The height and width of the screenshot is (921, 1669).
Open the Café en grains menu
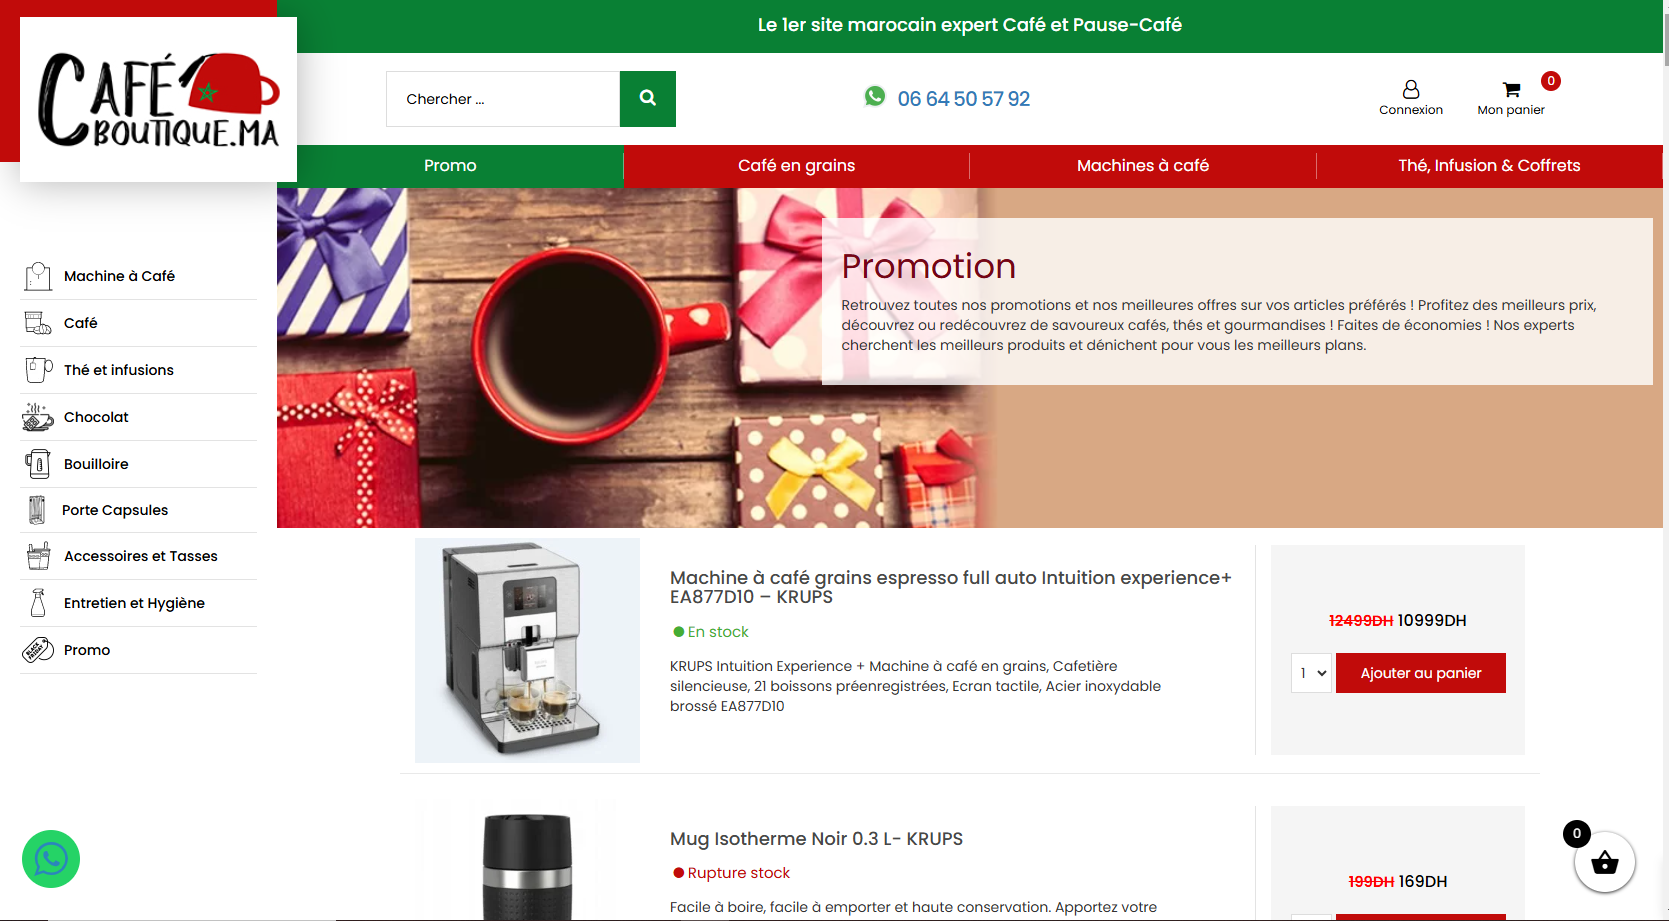796,166
